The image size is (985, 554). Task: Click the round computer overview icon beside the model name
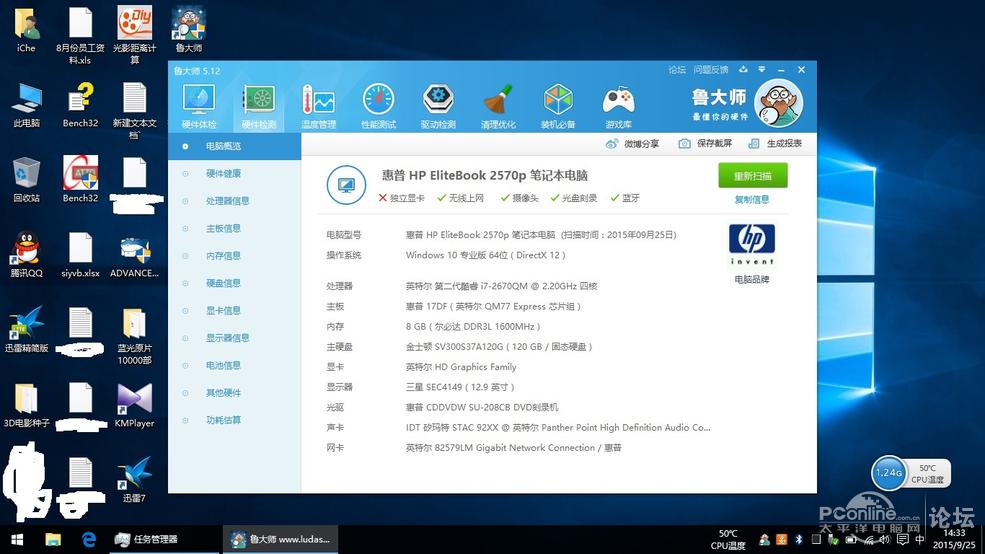[346, 185]
